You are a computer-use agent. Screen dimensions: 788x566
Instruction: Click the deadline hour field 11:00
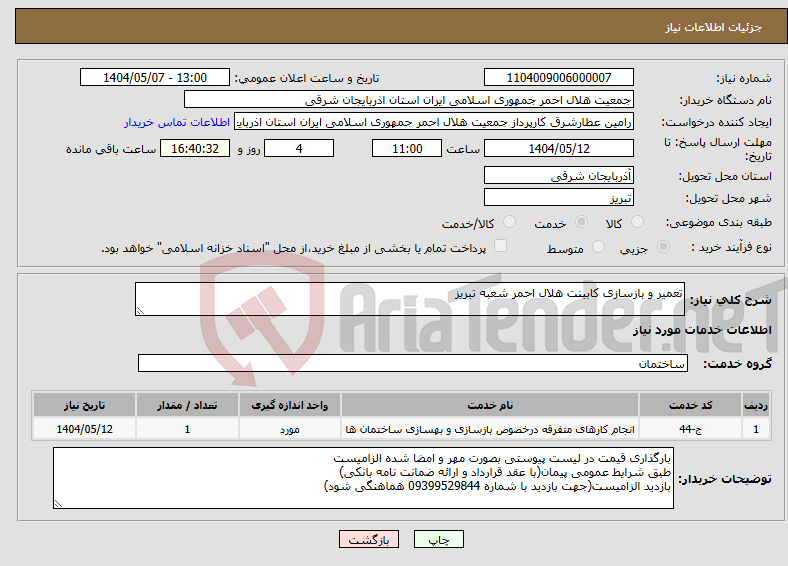coord(407,148)
